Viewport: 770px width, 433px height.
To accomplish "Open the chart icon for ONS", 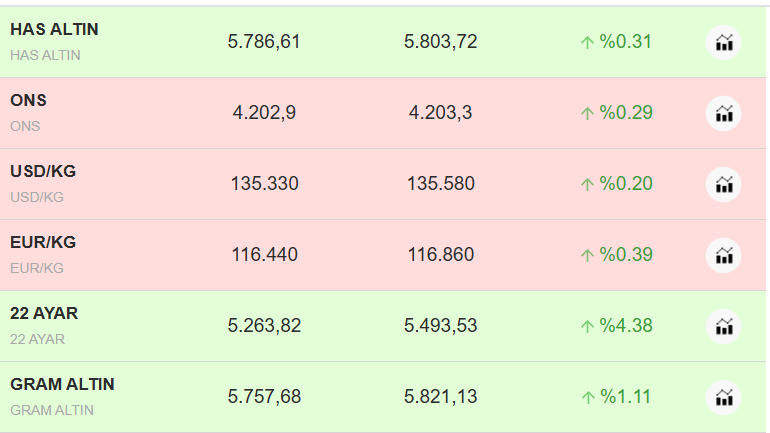I will coord(724,113).
